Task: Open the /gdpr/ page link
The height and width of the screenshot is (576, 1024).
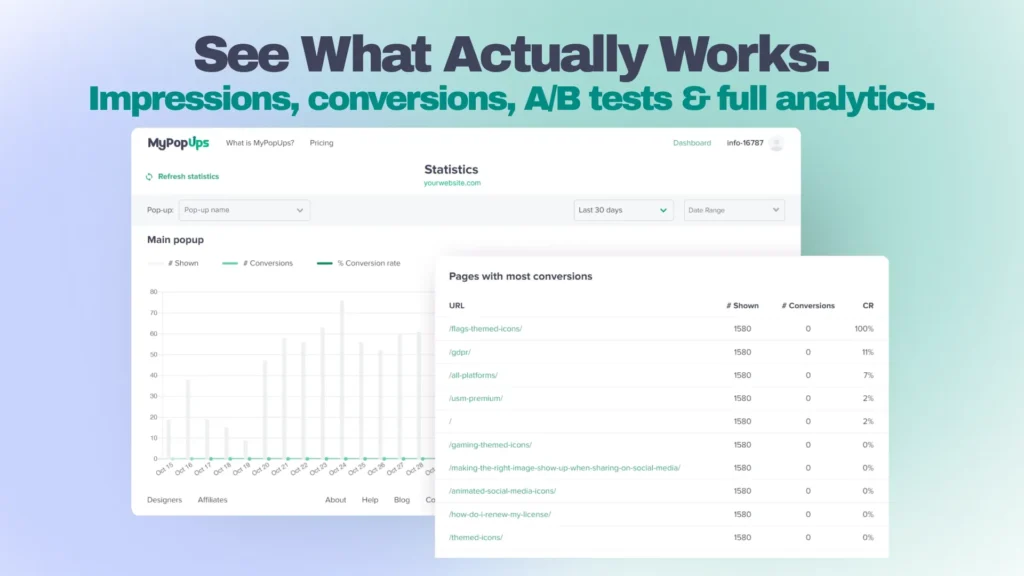Action: 462,352
